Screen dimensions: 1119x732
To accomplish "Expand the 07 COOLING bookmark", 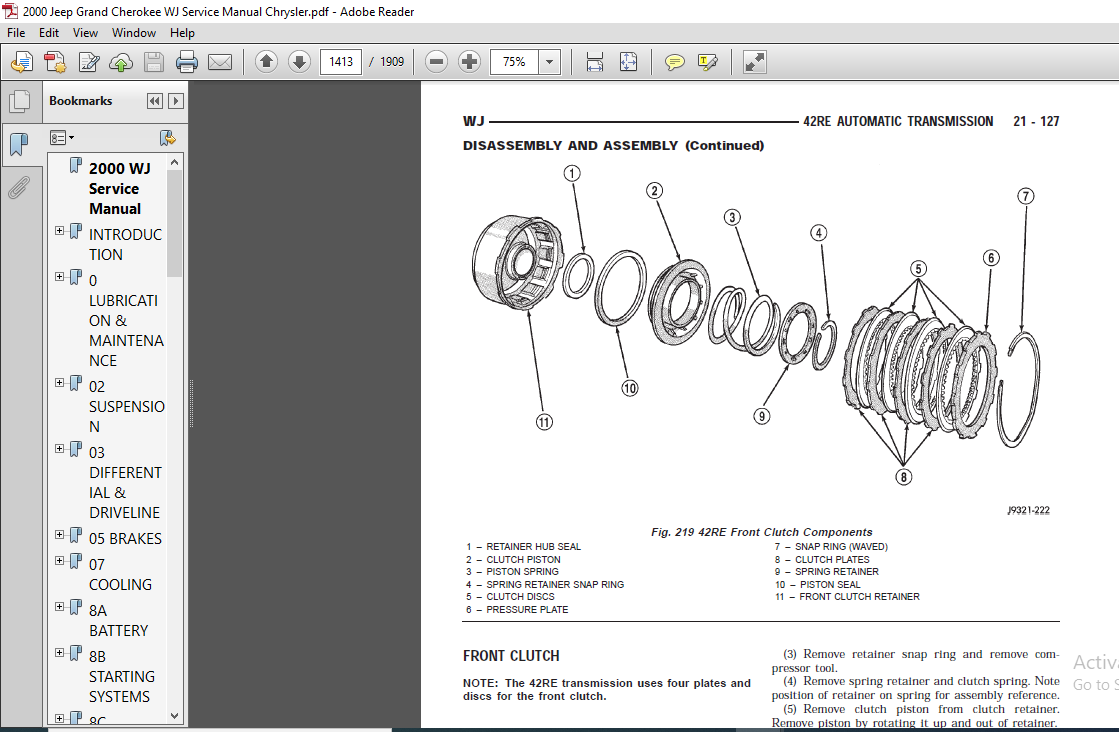I will [x=60, y=561].
